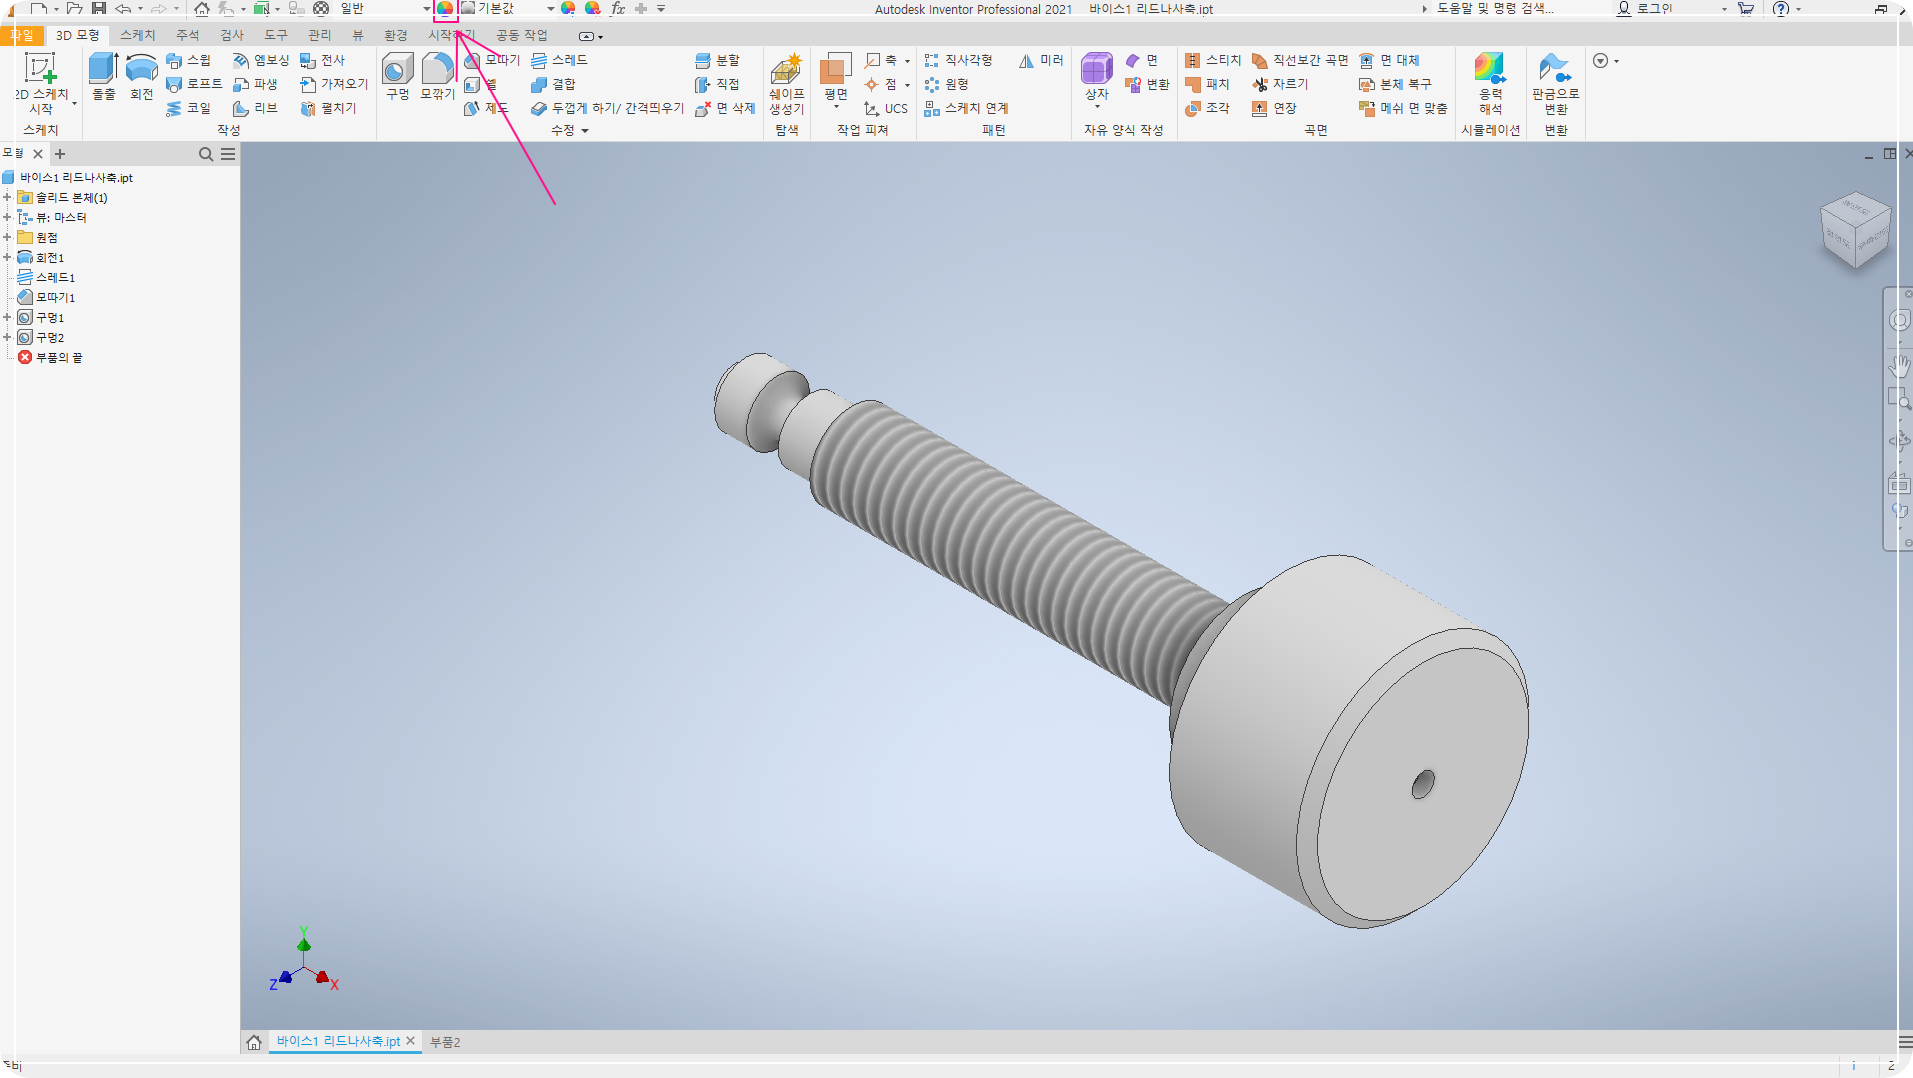Viewport: 1913px width, 1078px height.
Task: Expand the 수정 panel dropdown arrow
Action: point(585,131)
